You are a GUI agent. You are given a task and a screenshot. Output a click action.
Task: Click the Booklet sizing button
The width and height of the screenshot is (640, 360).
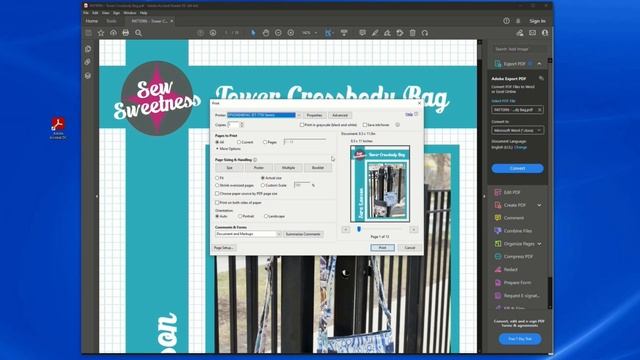click(x=318, y=168)
